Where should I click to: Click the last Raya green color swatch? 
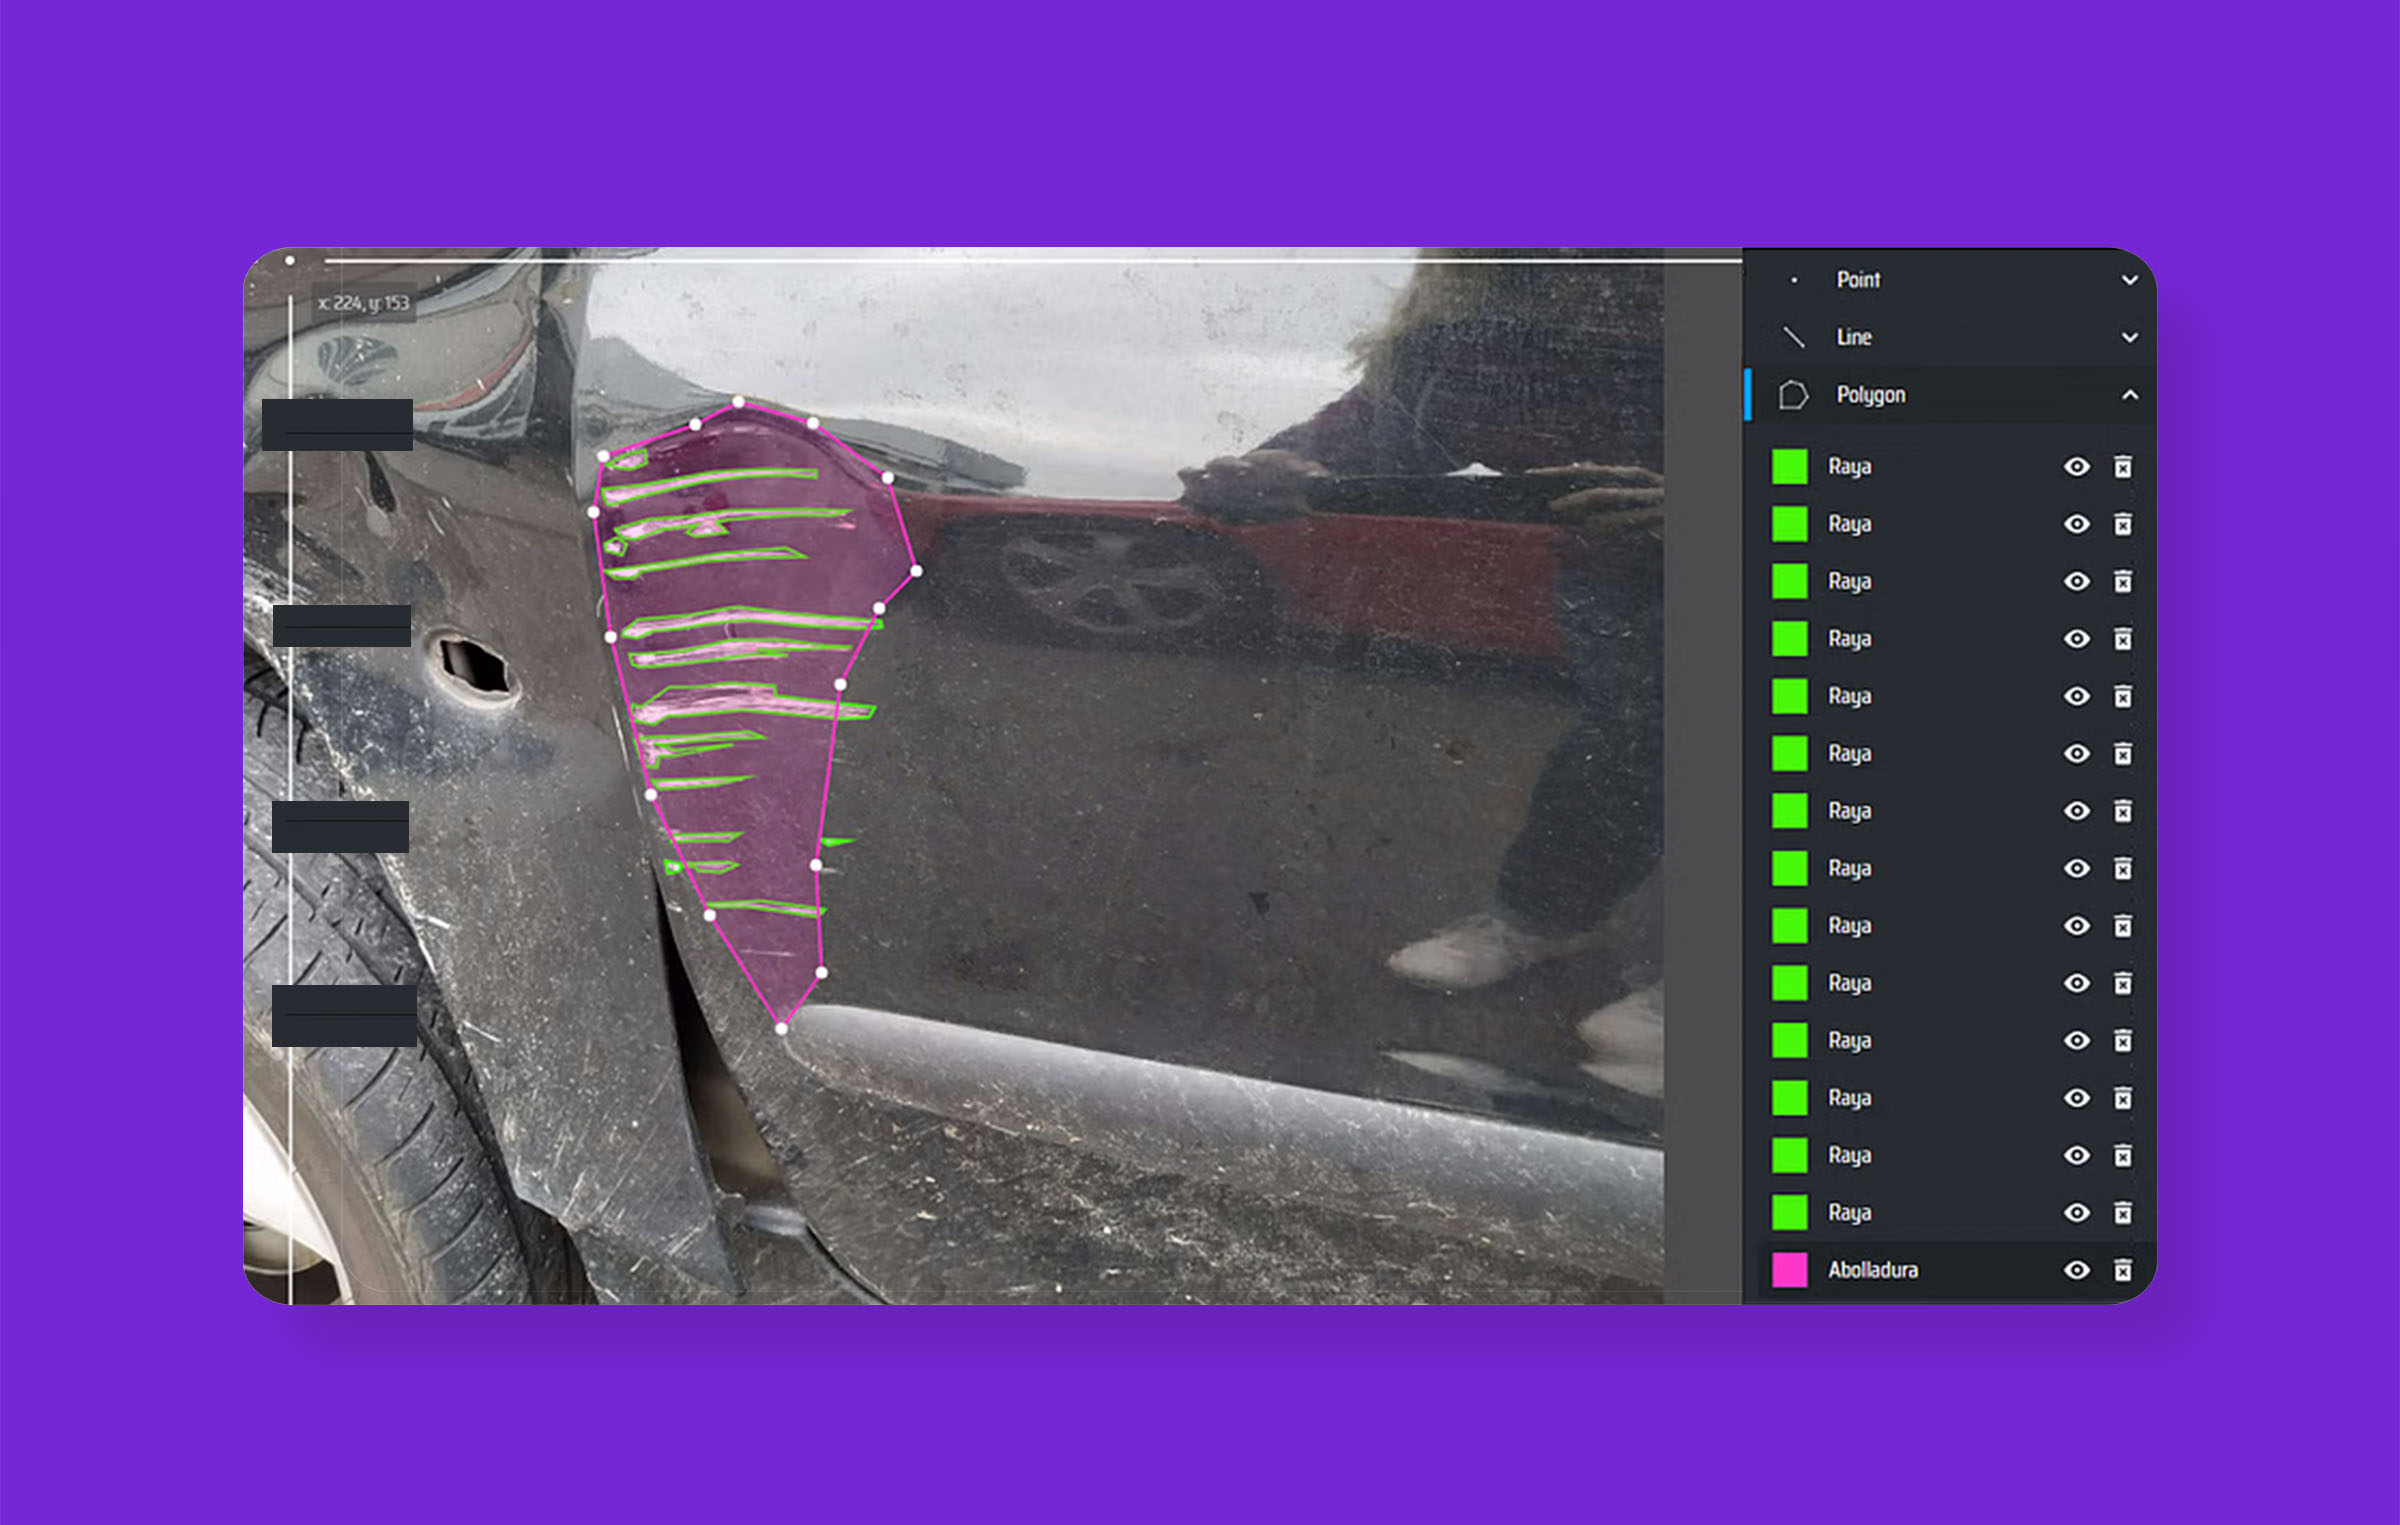pyautogui.click(x=1790, y=1213)
